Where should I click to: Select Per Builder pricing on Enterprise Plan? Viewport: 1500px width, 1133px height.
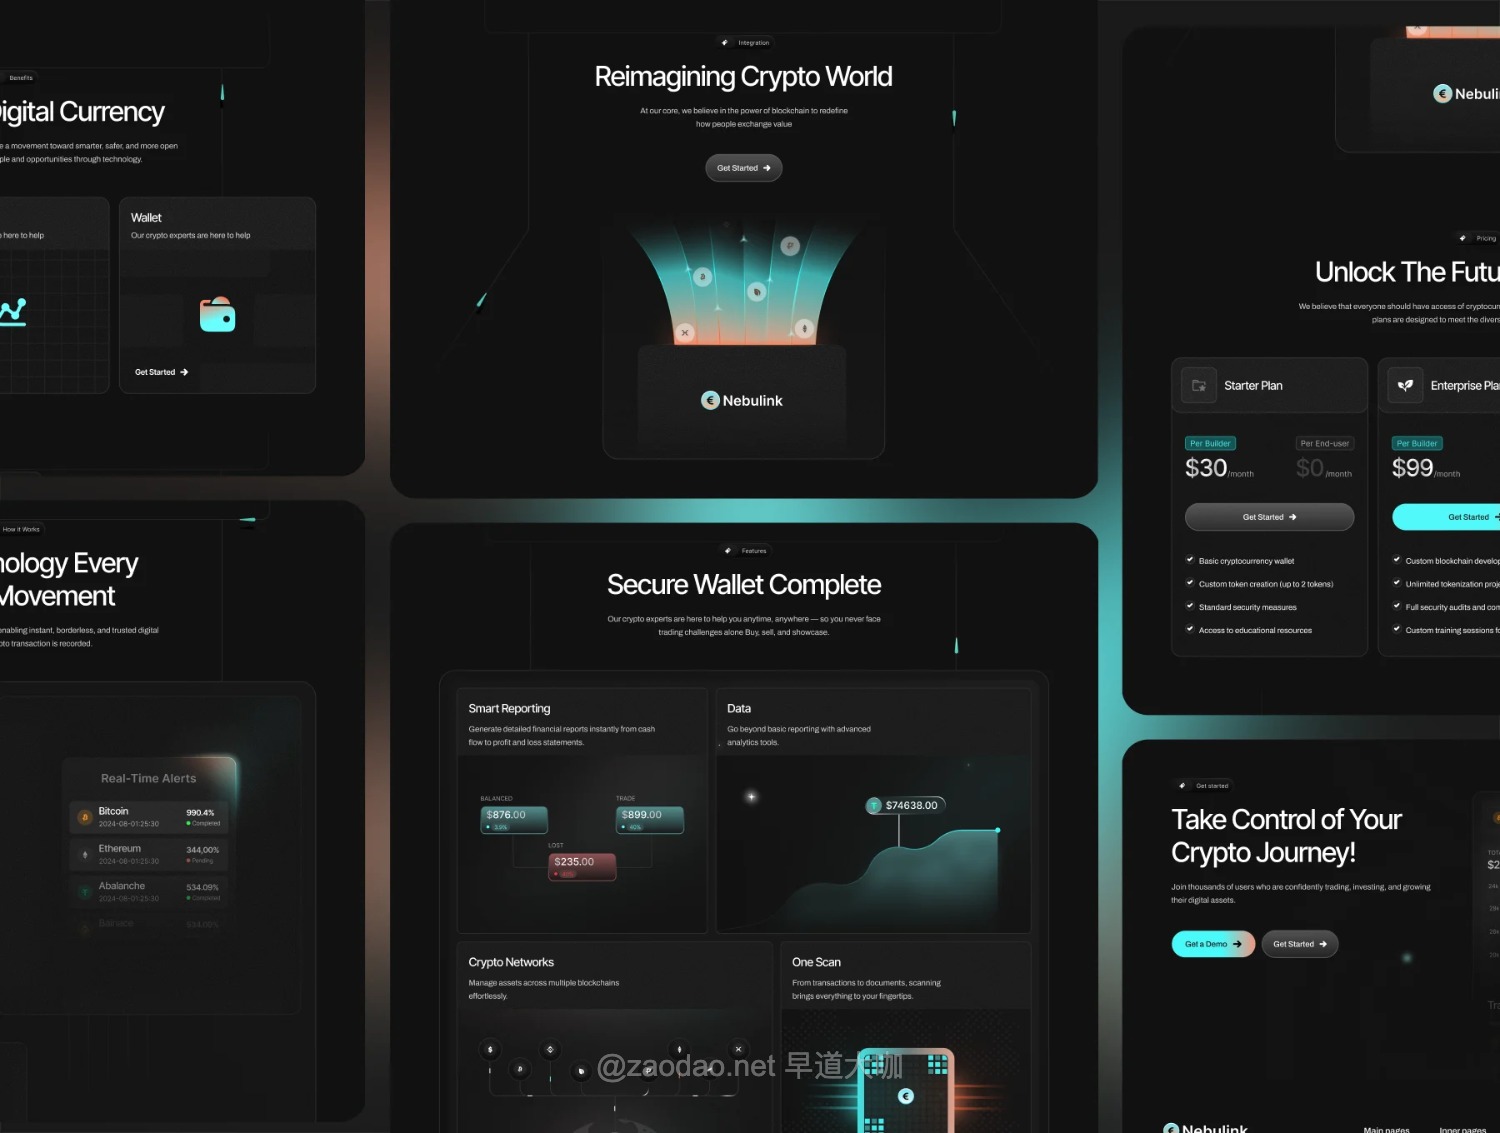(x=1417, y=443)
